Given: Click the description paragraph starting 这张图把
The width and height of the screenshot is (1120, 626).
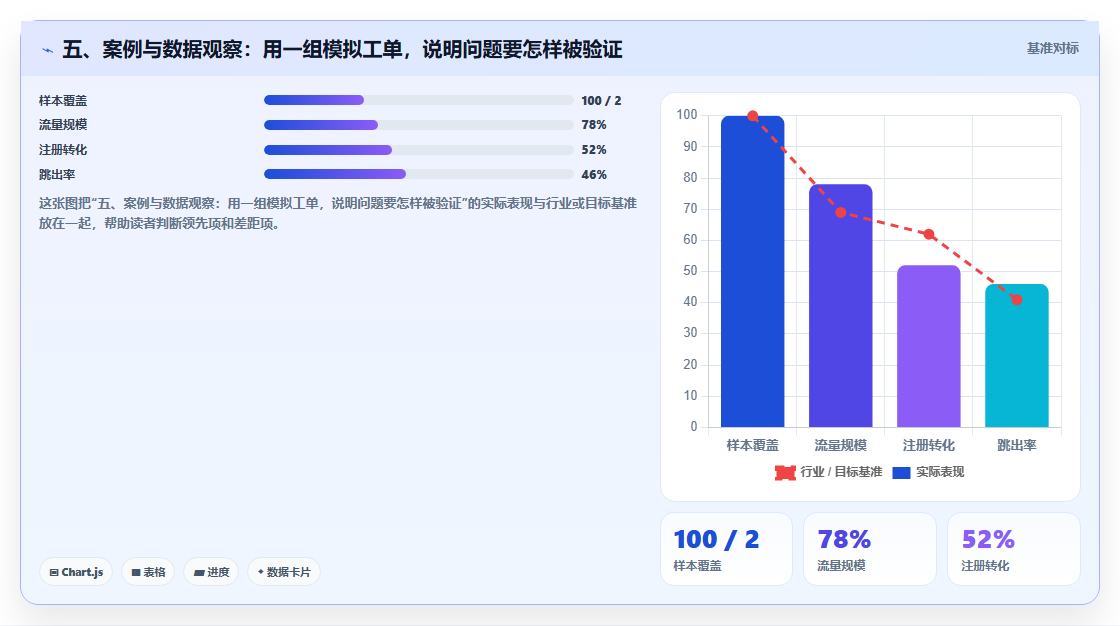Looking at the screenshot, I should (338, 214).
